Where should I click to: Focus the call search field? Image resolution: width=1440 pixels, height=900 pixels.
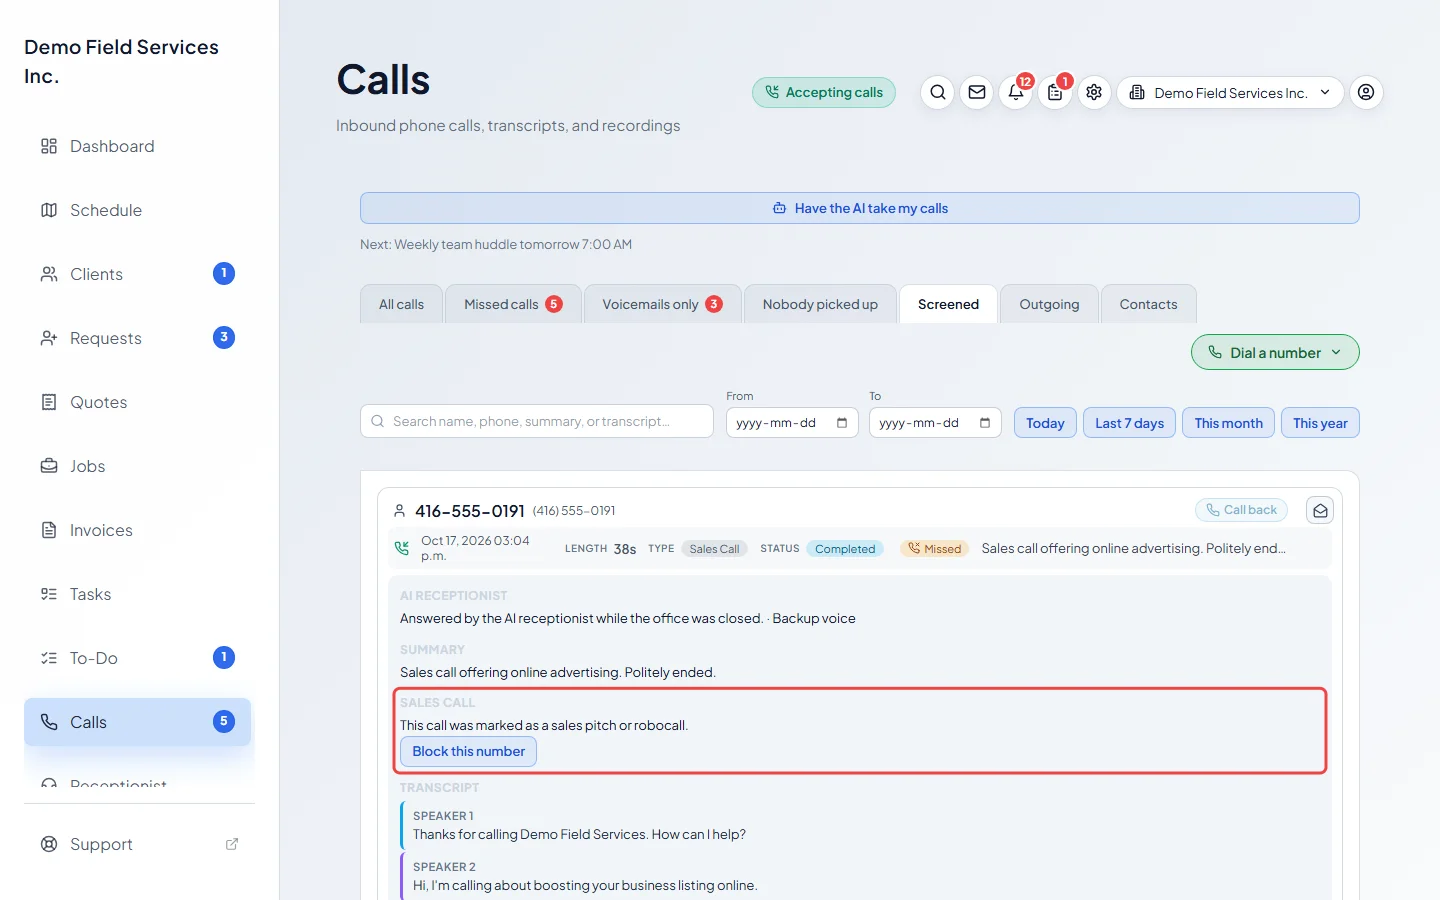(x=537, y=421)
